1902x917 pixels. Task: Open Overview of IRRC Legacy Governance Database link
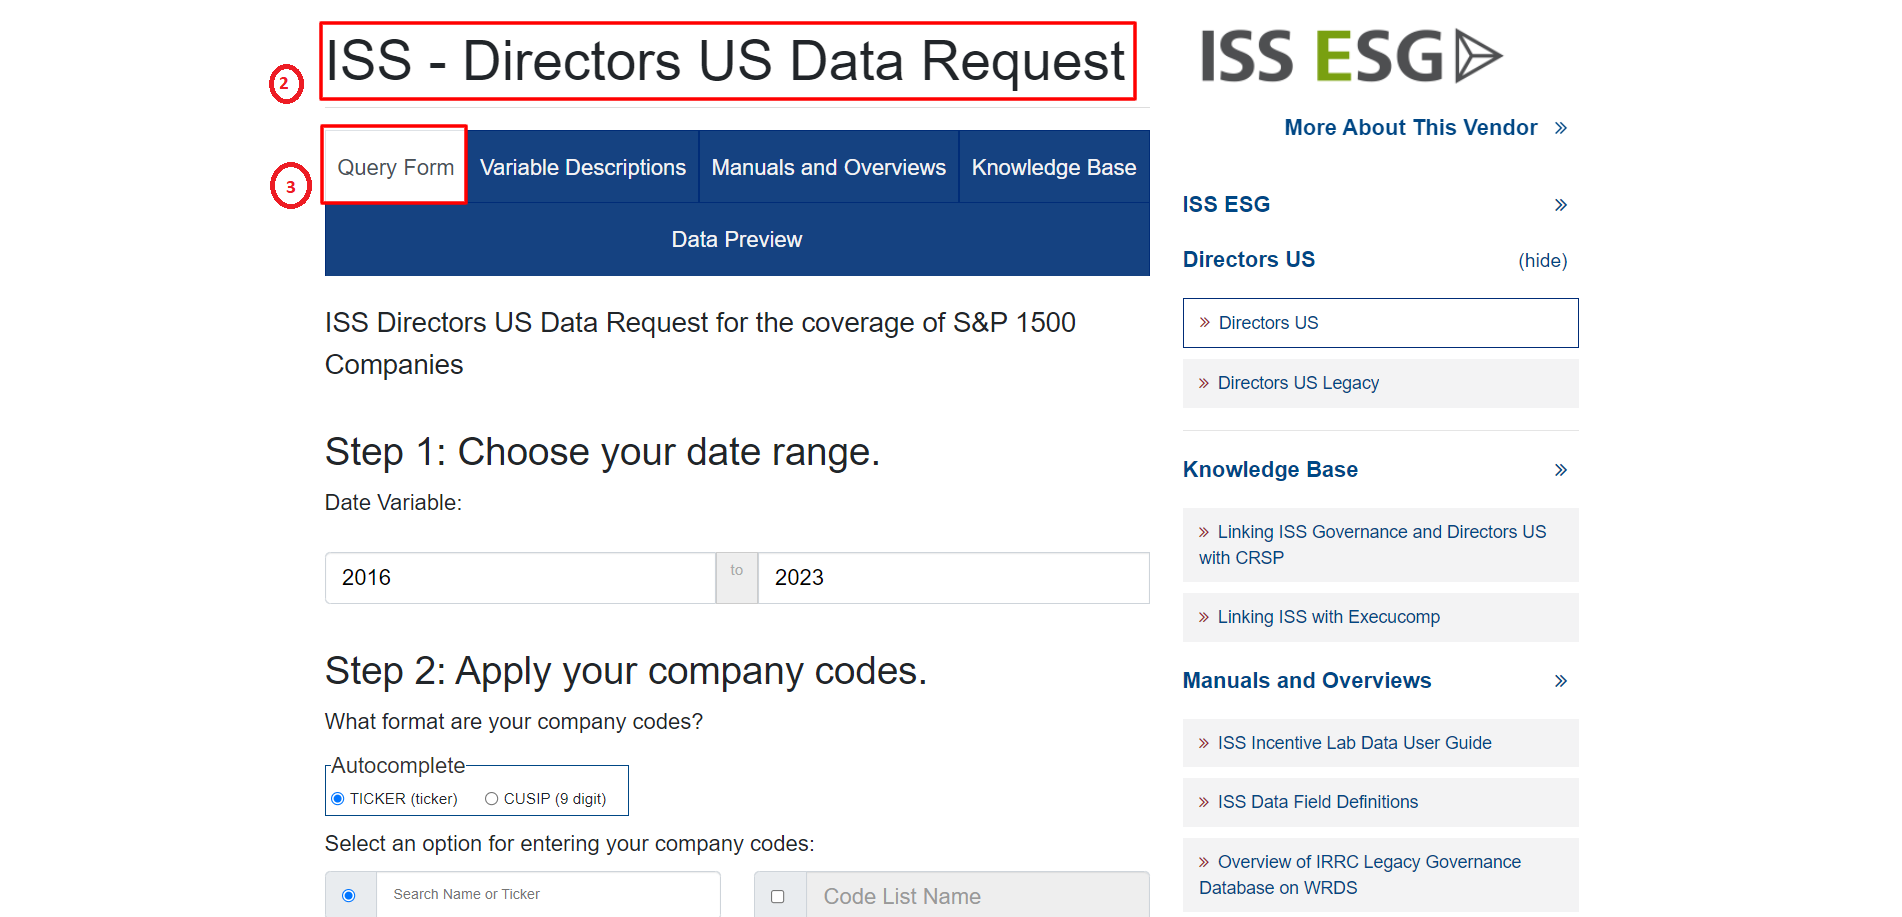coord(1381,875)
